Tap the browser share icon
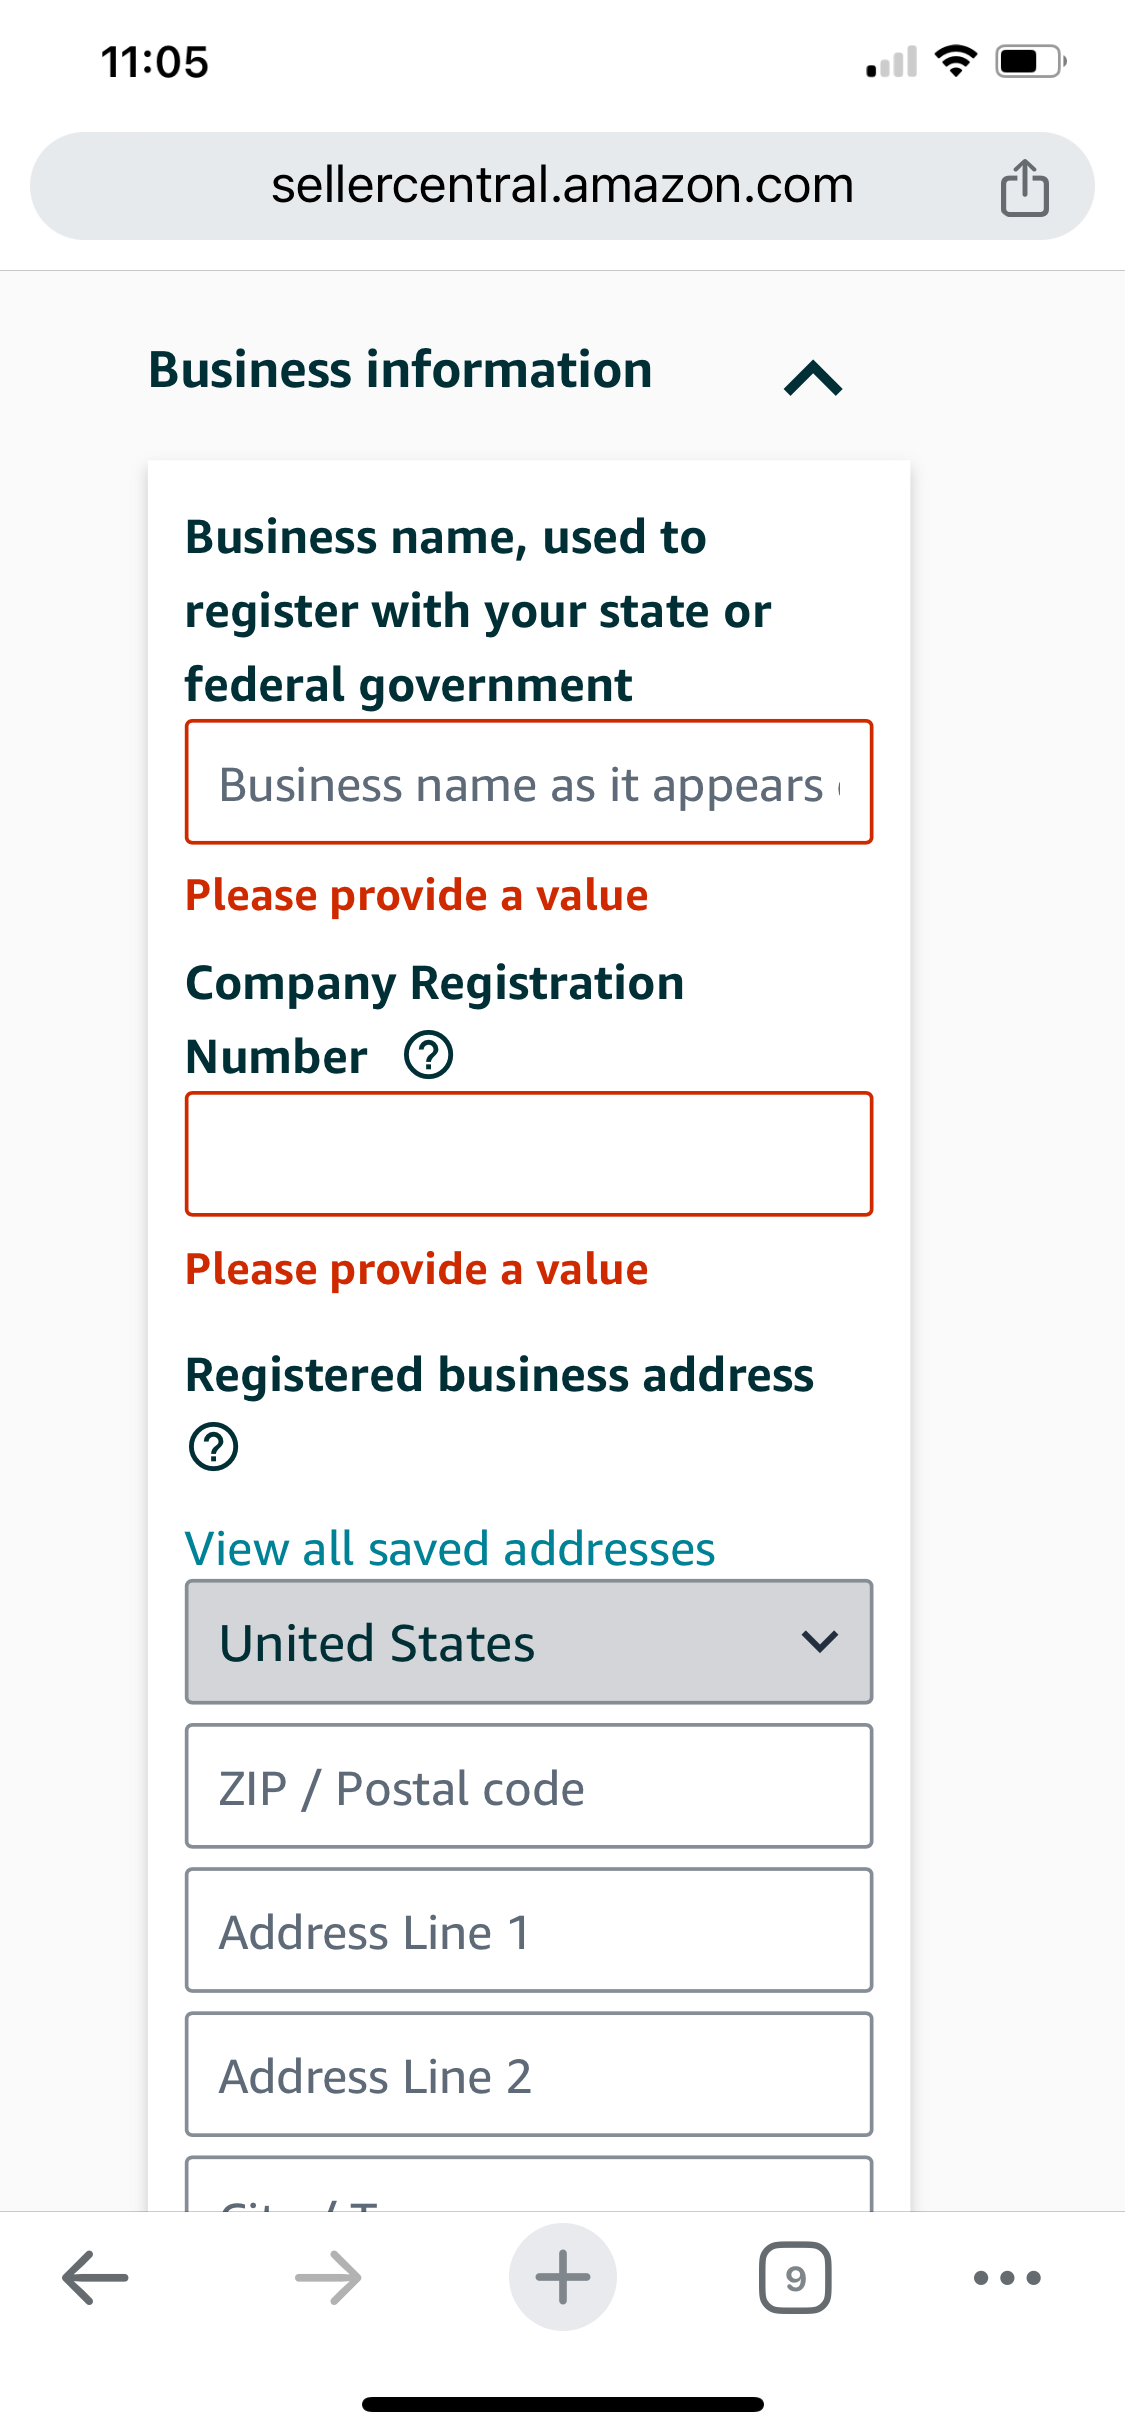Image resolution: width=1125 pixels, height=2436 pixels. [1024, 187]
